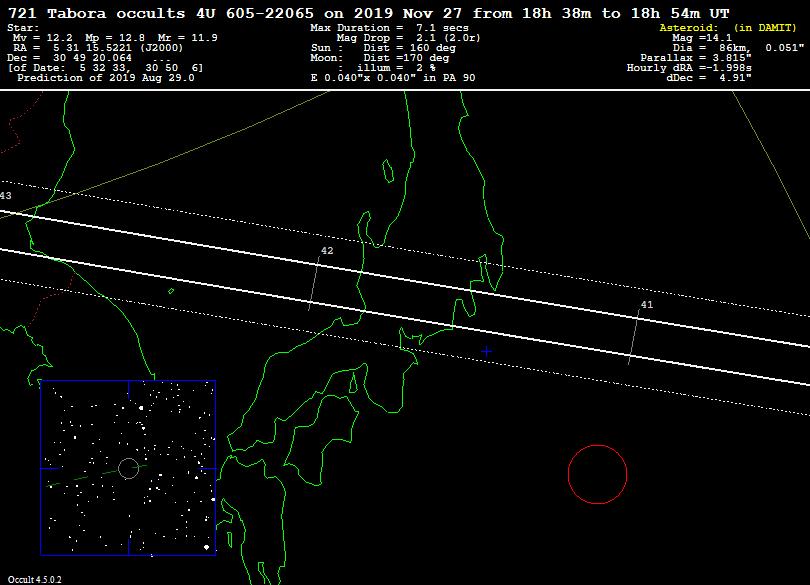
Task: Click the 'E 0.040"x 0.040" in PA 90' text
Action: pyautogui.click(x=393, y=78)
